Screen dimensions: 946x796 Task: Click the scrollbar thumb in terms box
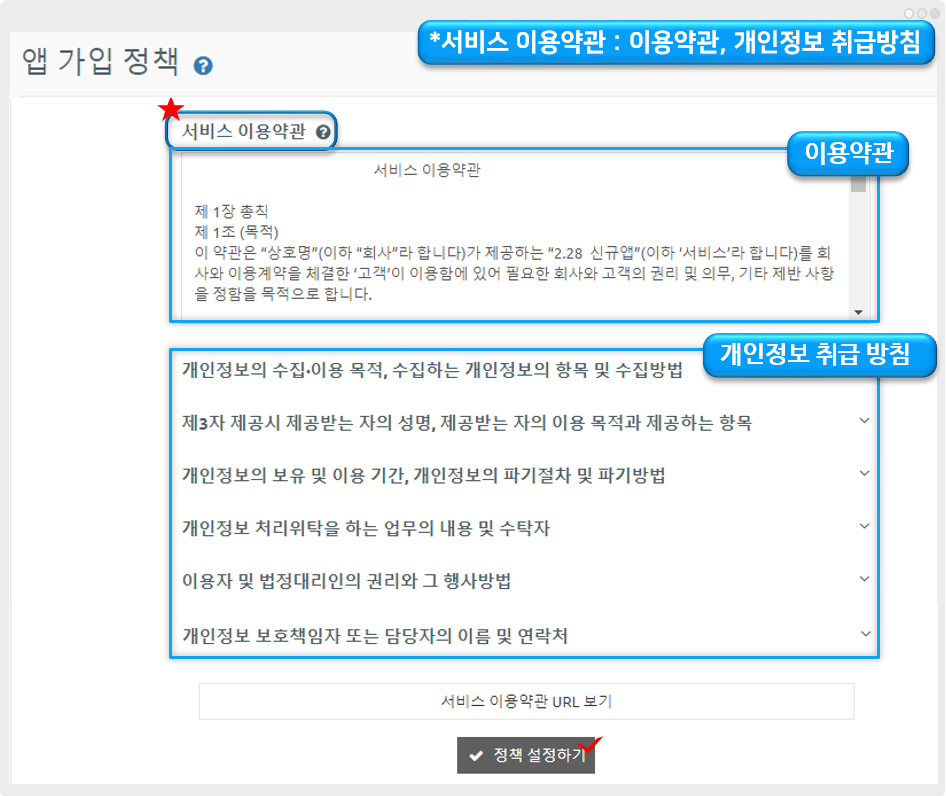point(858,184)
